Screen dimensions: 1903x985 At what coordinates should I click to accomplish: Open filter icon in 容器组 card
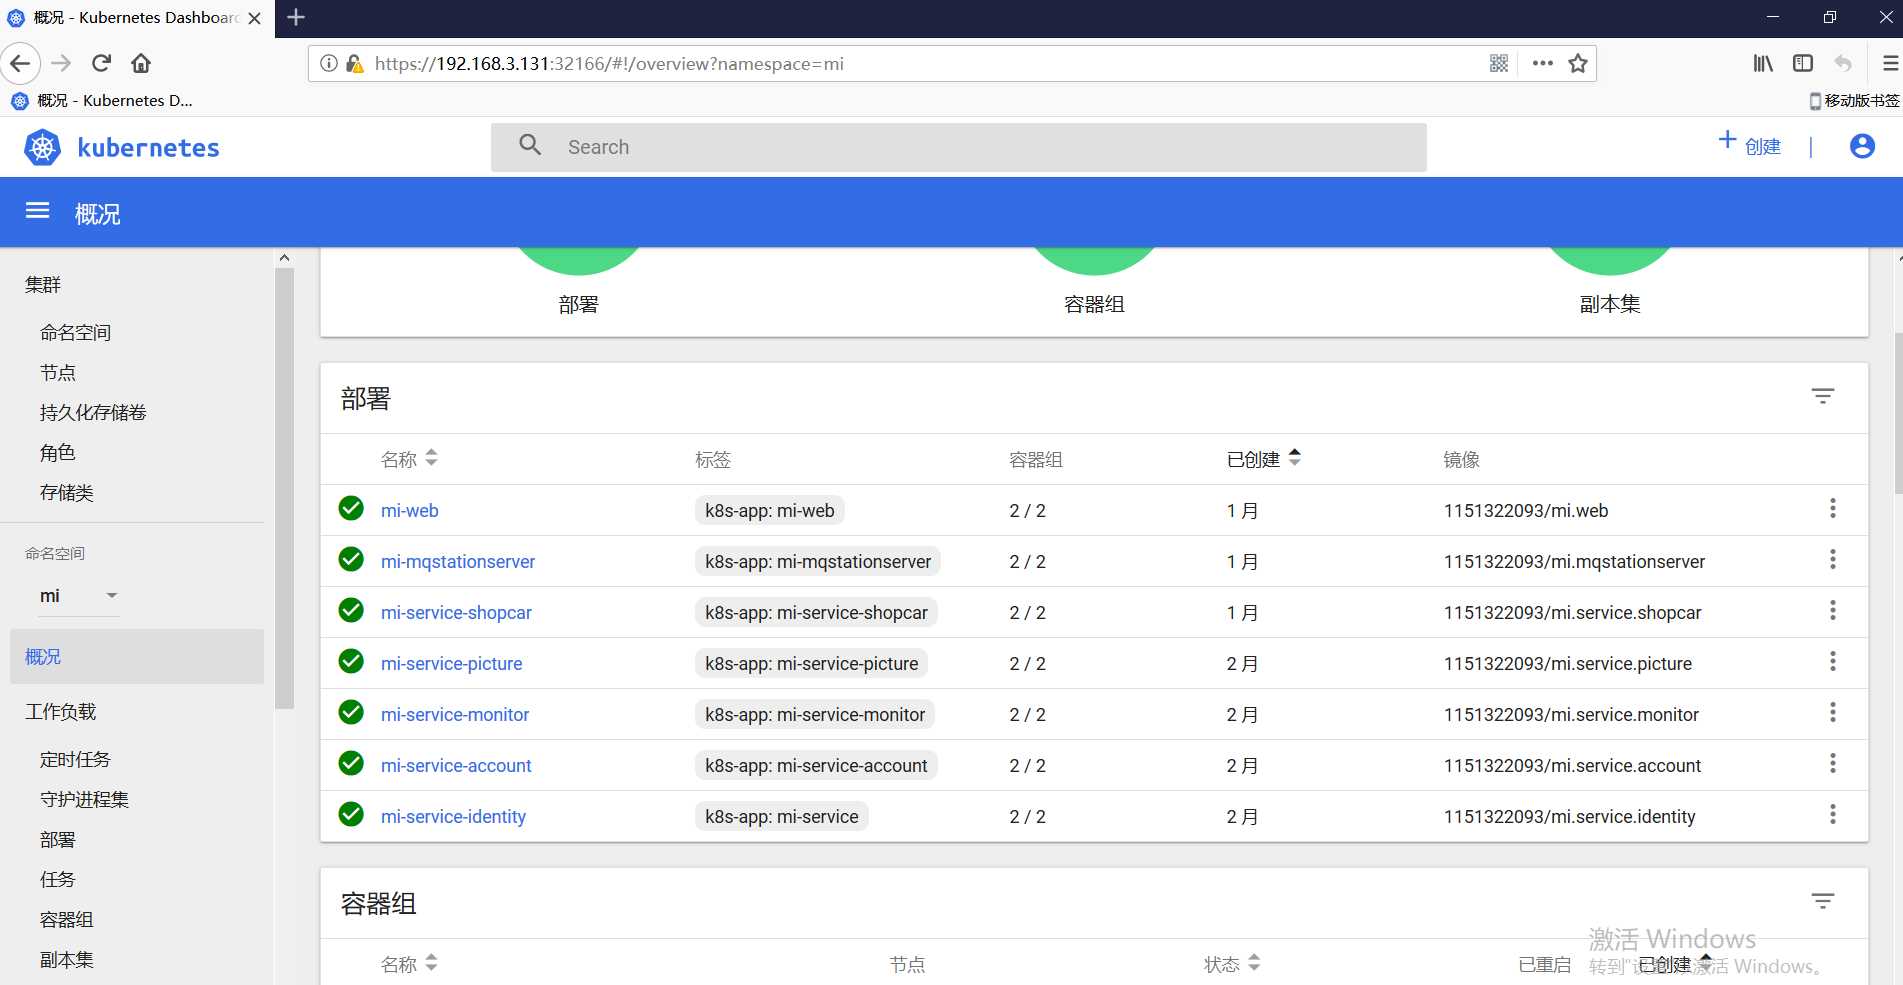click(x=1823, y=901)
